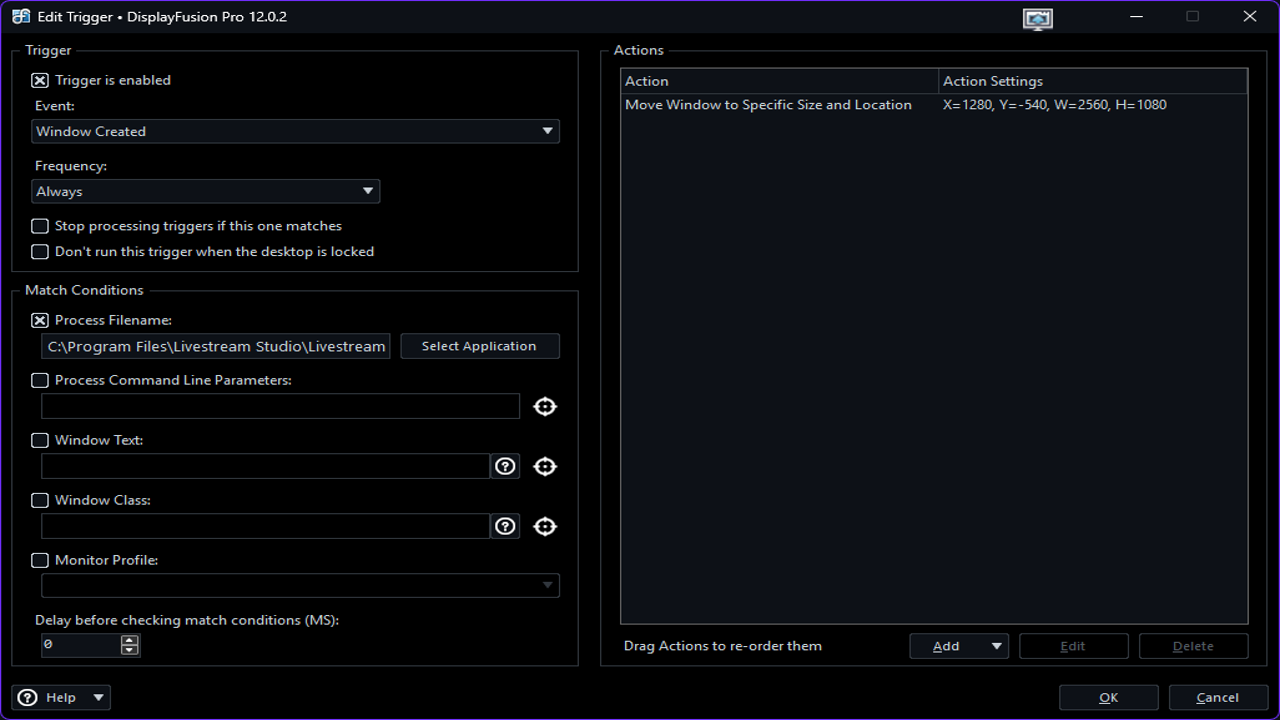Click the Cancel button
Viewport: 1280px width, 720px height.
click(1218, 698)
